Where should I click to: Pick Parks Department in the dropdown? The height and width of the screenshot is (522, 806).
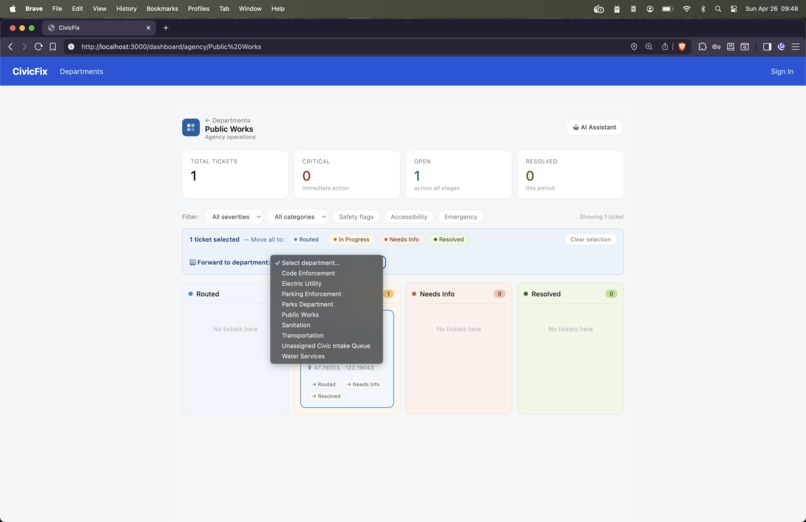[326, 304]
